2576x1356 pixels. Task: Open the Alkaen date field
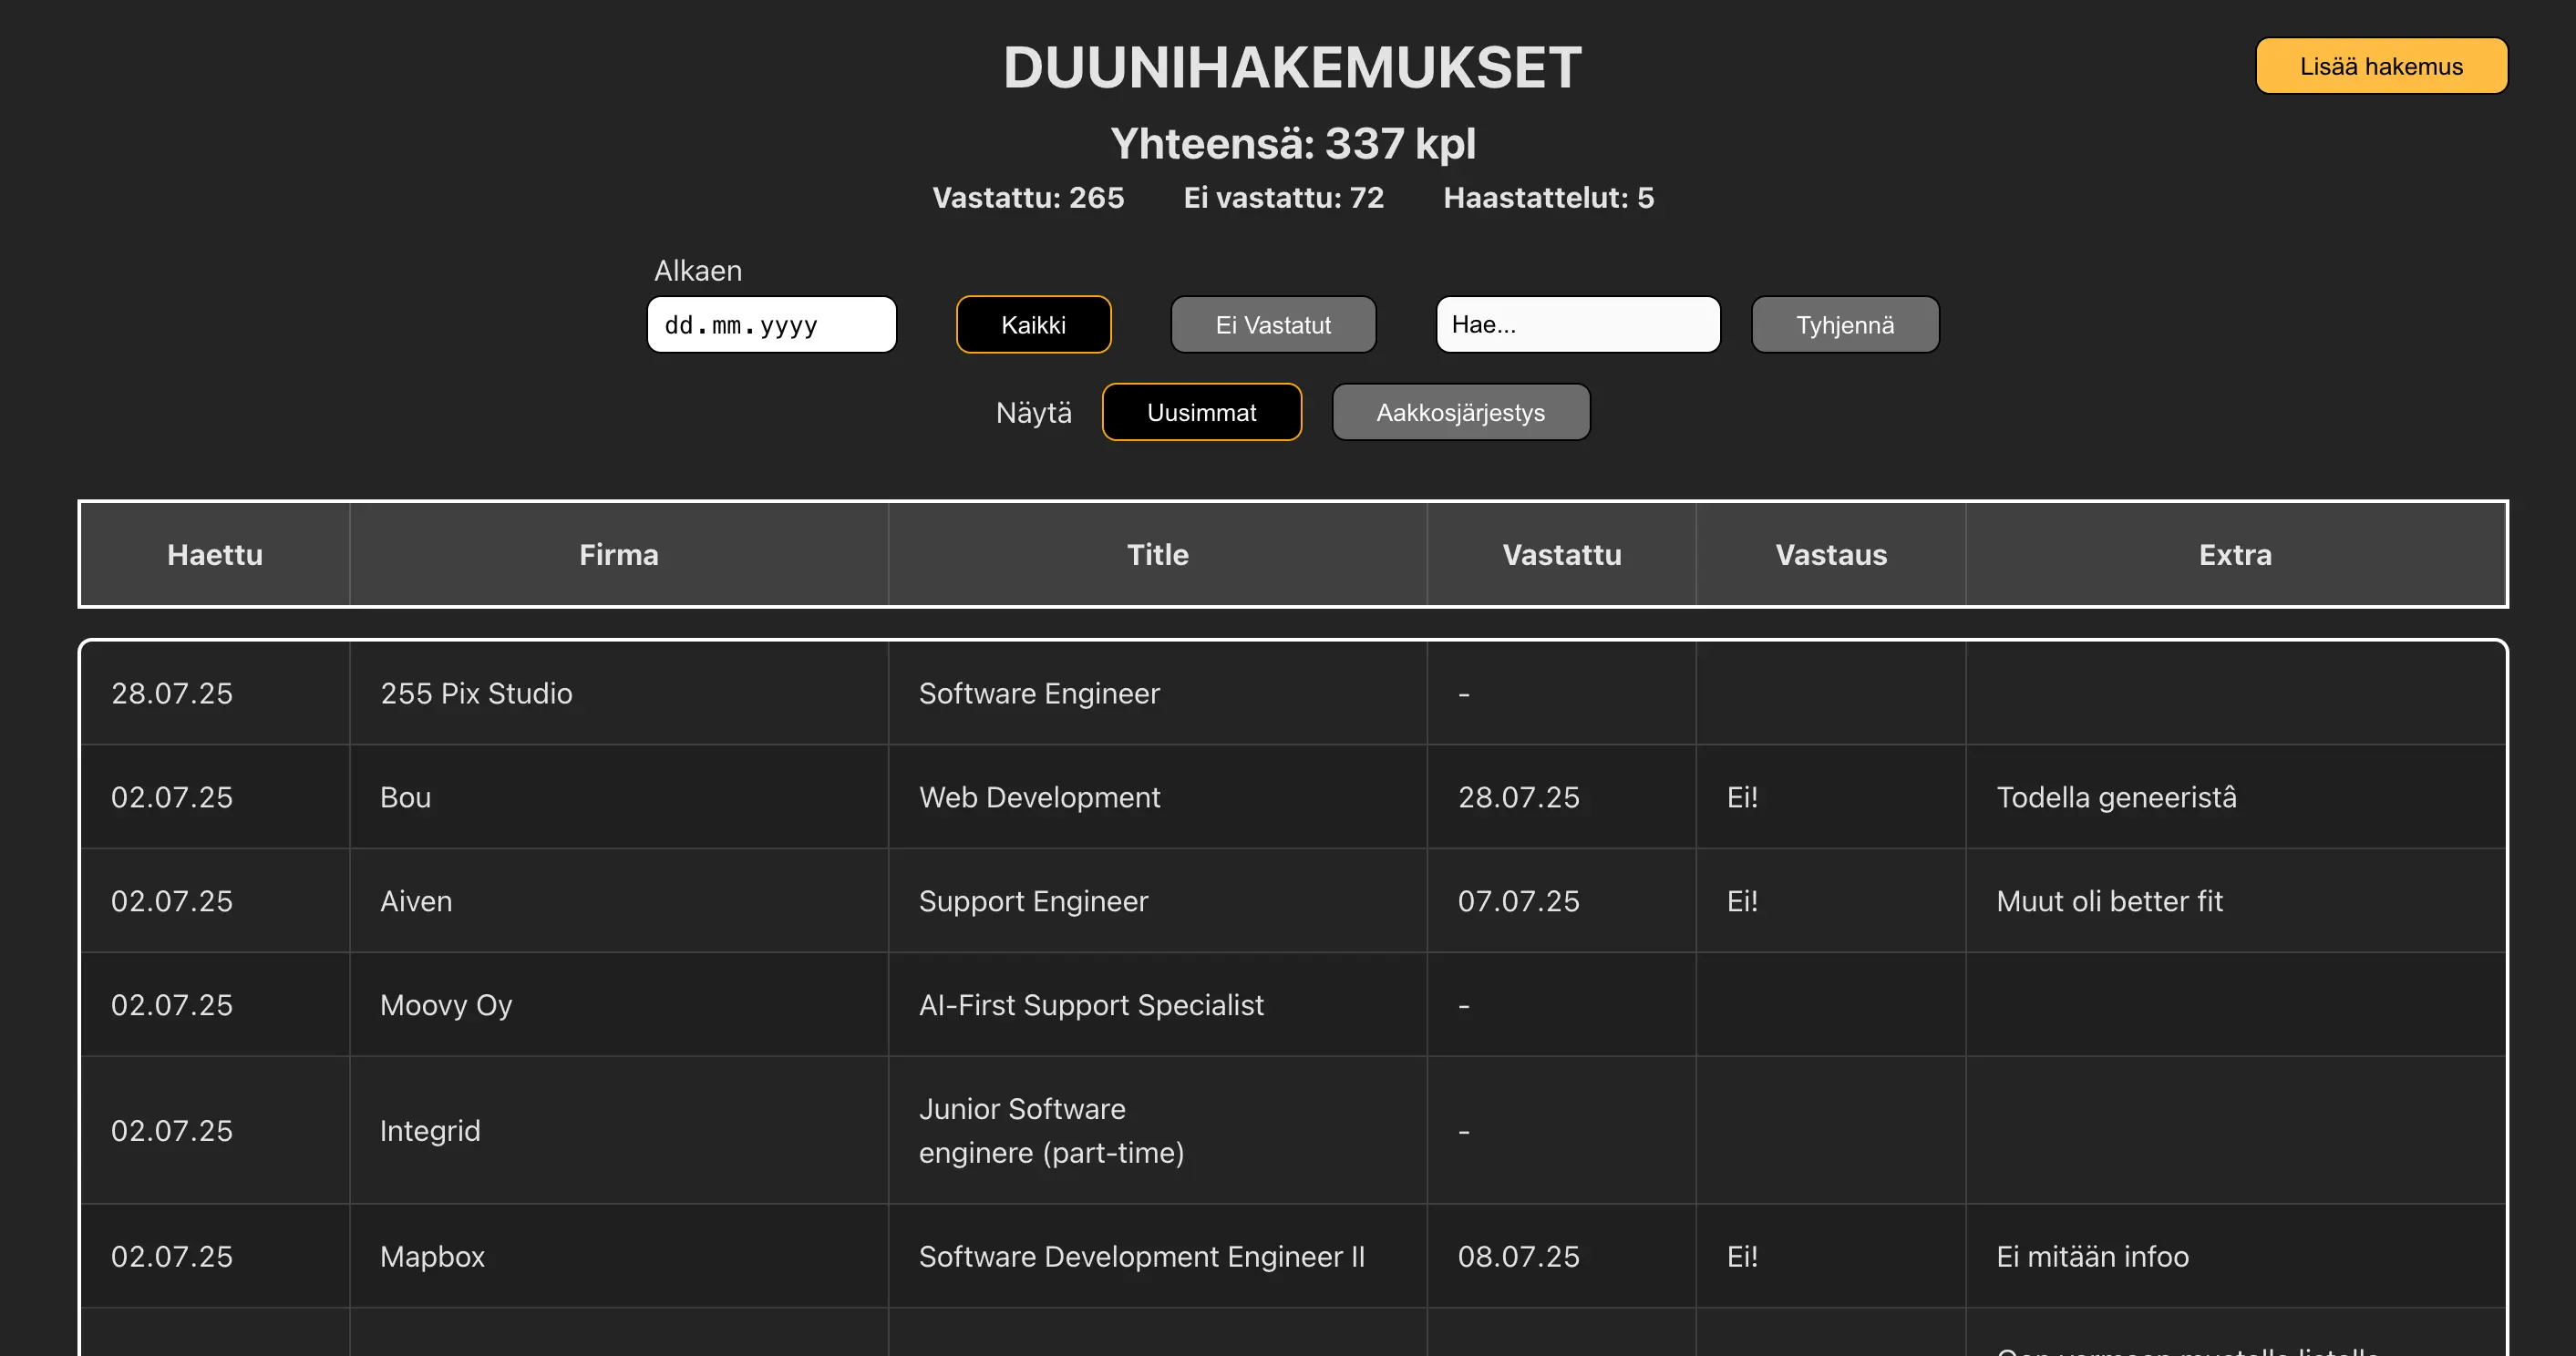[x=772, y=324]
